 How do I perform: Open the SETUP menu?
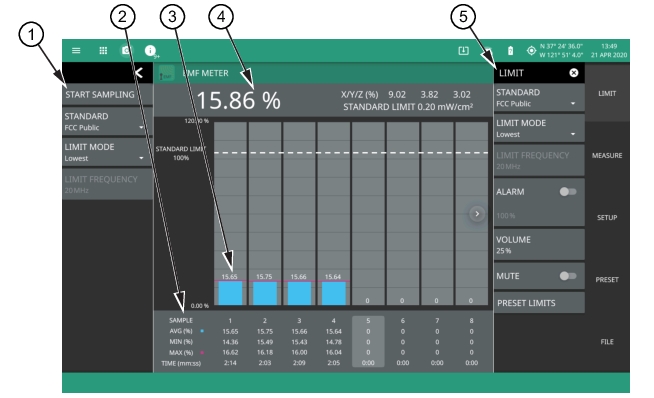pos(607,217)
